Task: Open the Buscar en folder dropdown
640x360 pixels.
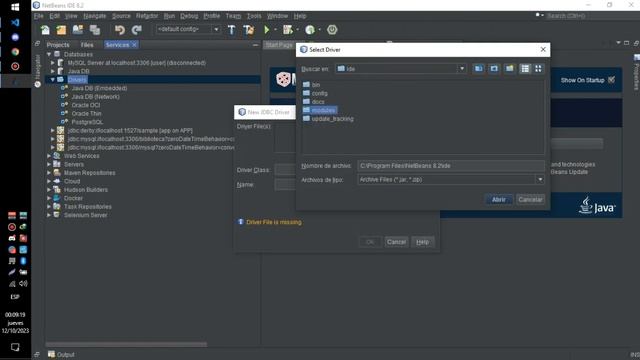Action: tap(462, 69)
